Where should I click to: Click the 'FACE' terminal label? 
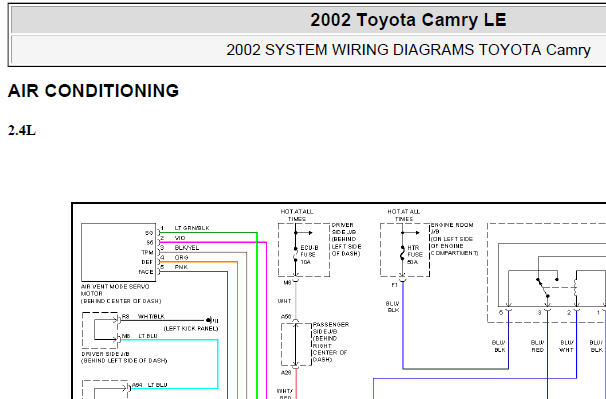pos(146,272)
